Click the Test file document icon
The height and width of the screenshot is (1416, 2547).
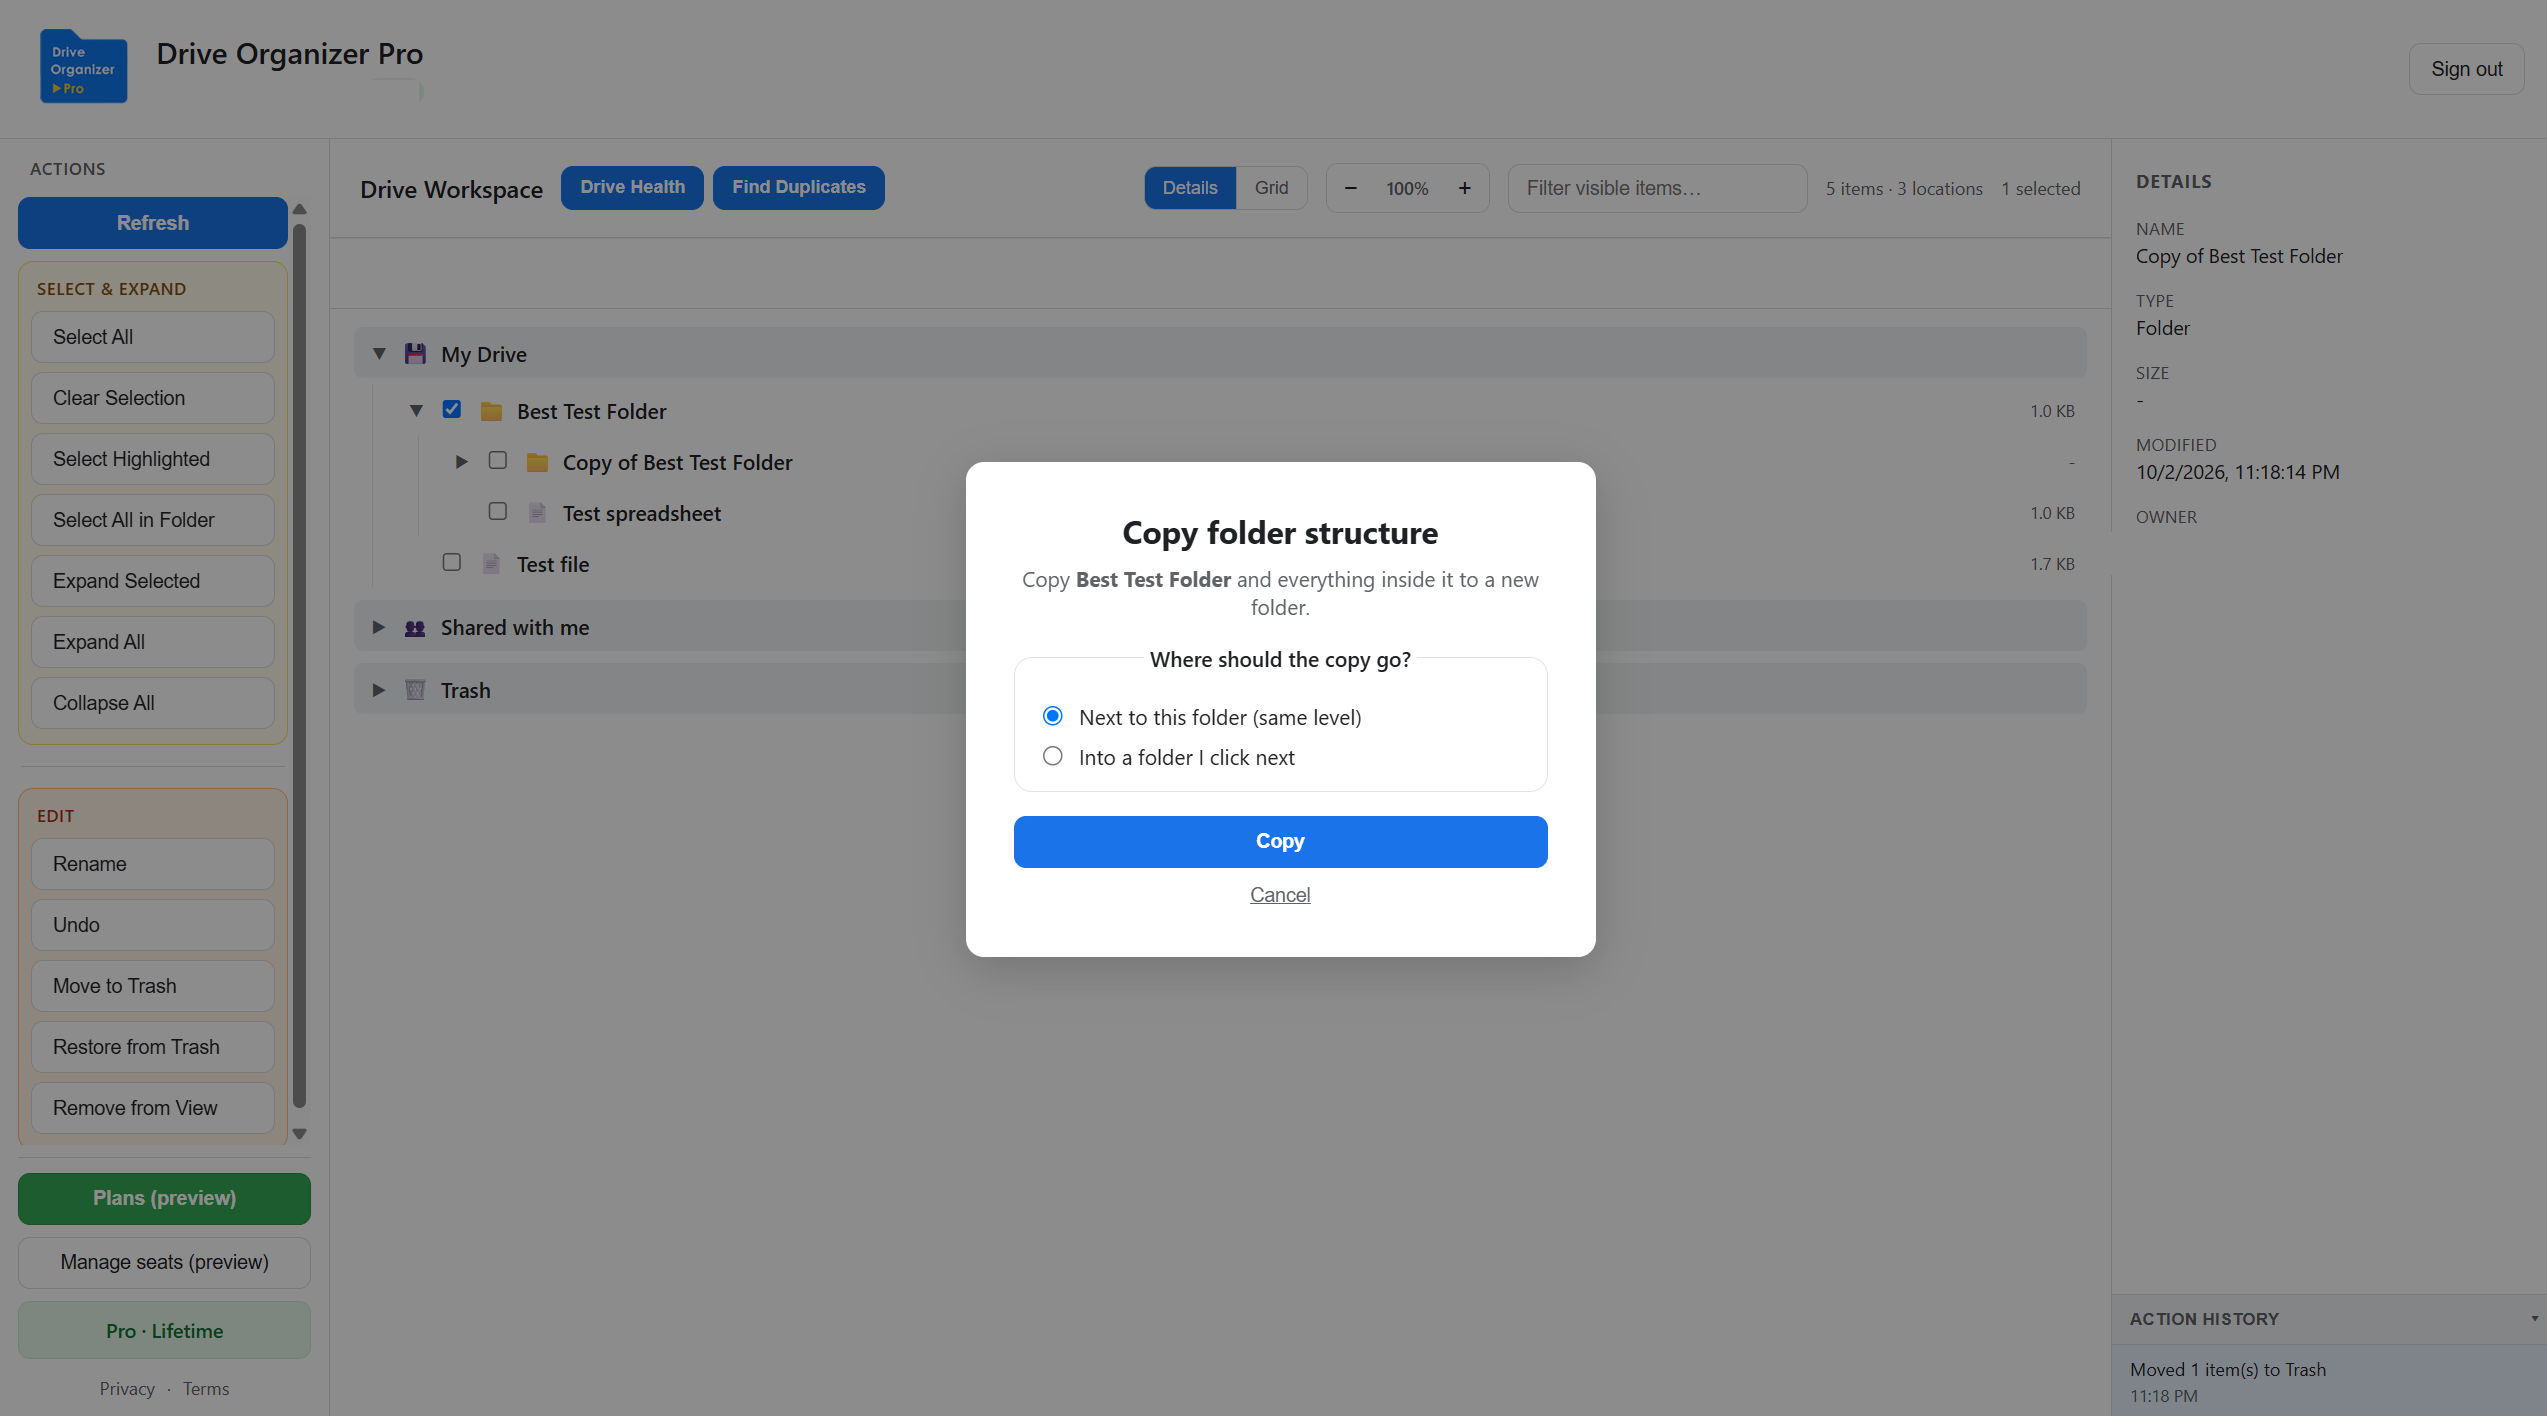coord(491,564)
